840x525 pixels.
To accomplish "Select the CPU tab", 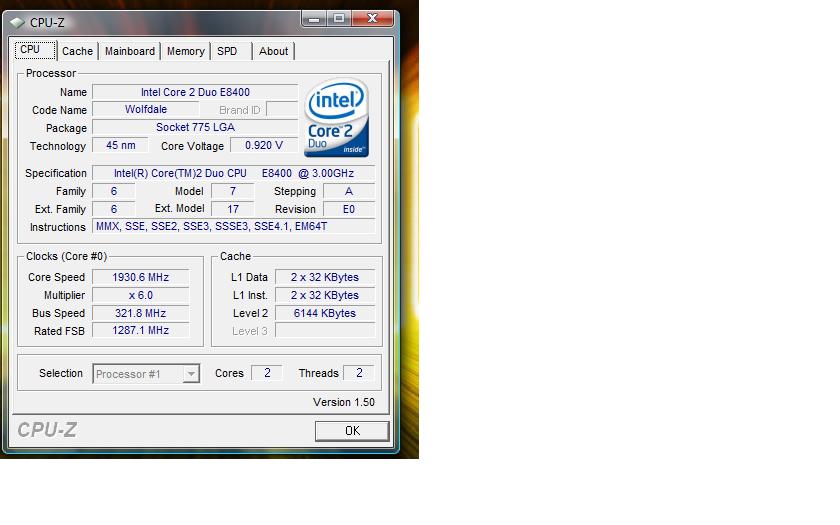I will pos(35,50).
